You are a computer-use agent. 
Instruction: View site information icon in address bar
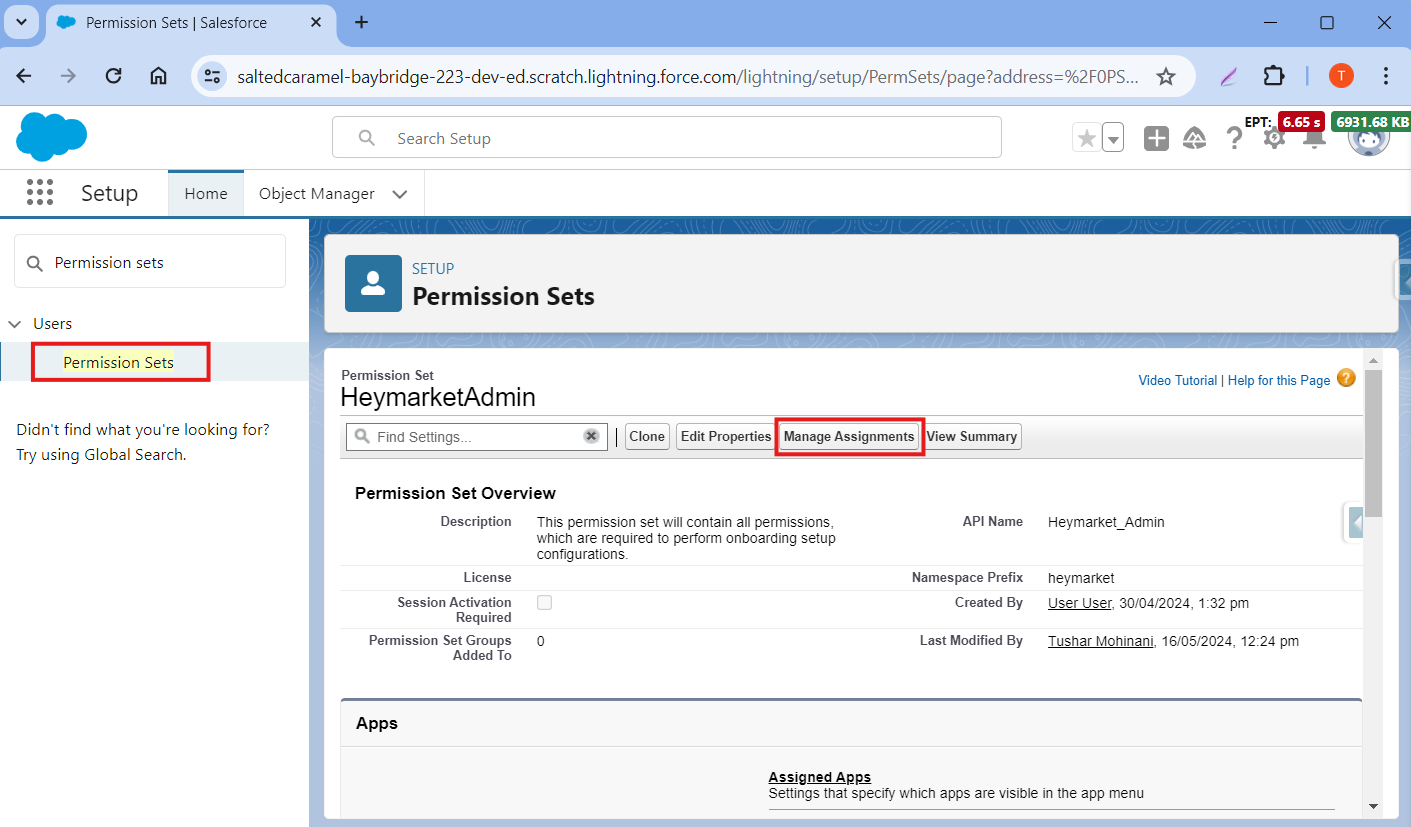pos(212,76)
